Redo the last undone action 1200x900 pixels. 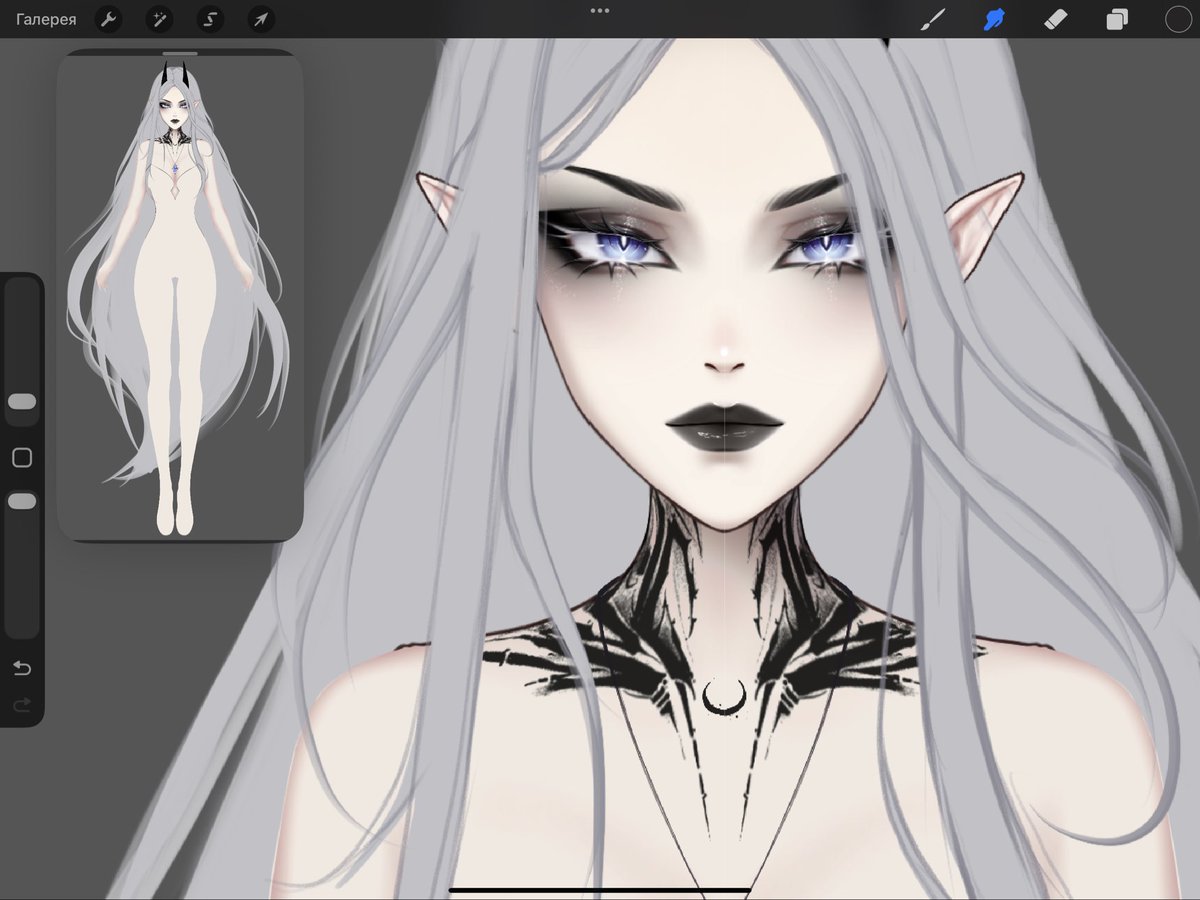point(22,705)
